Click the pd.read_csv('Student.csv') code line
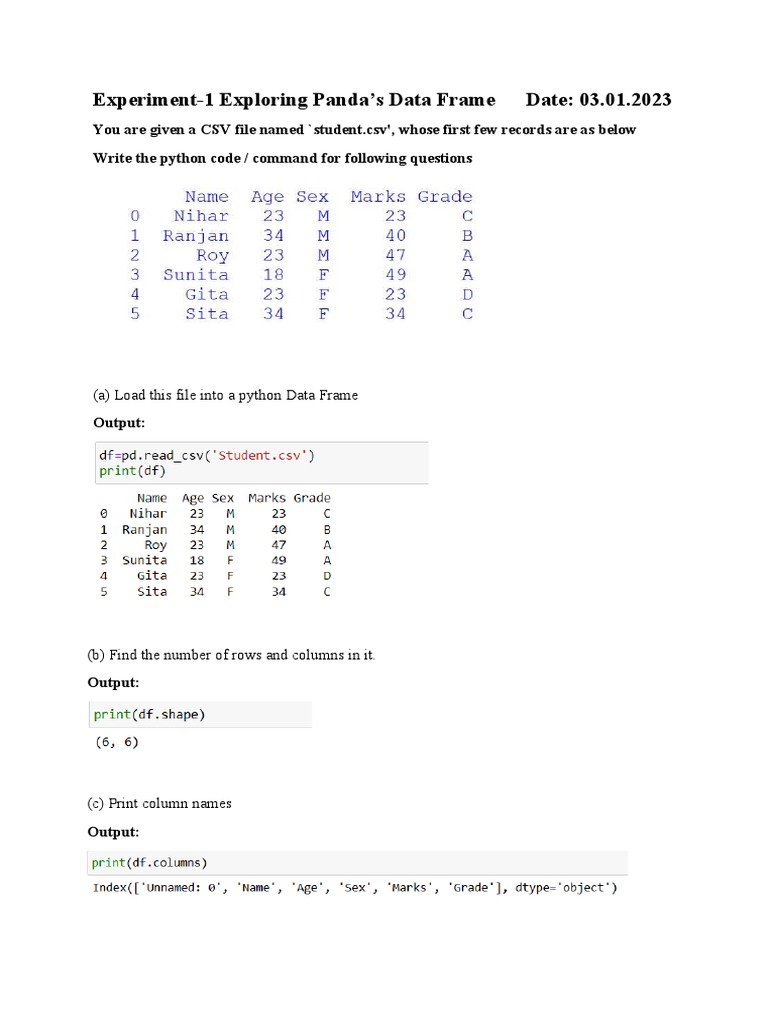This screenshot has height=1024, width=768. [x=207, y=455]
